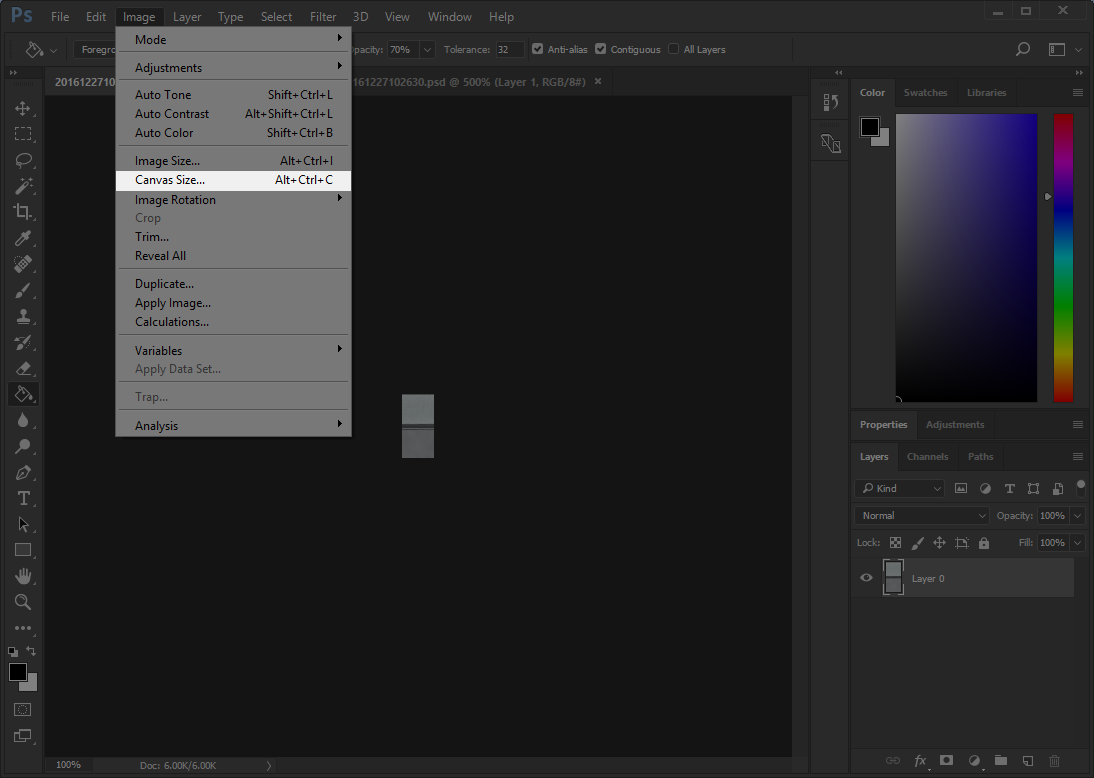
Task: Select the Lasso tool
Action: click(x=23, y=160)
